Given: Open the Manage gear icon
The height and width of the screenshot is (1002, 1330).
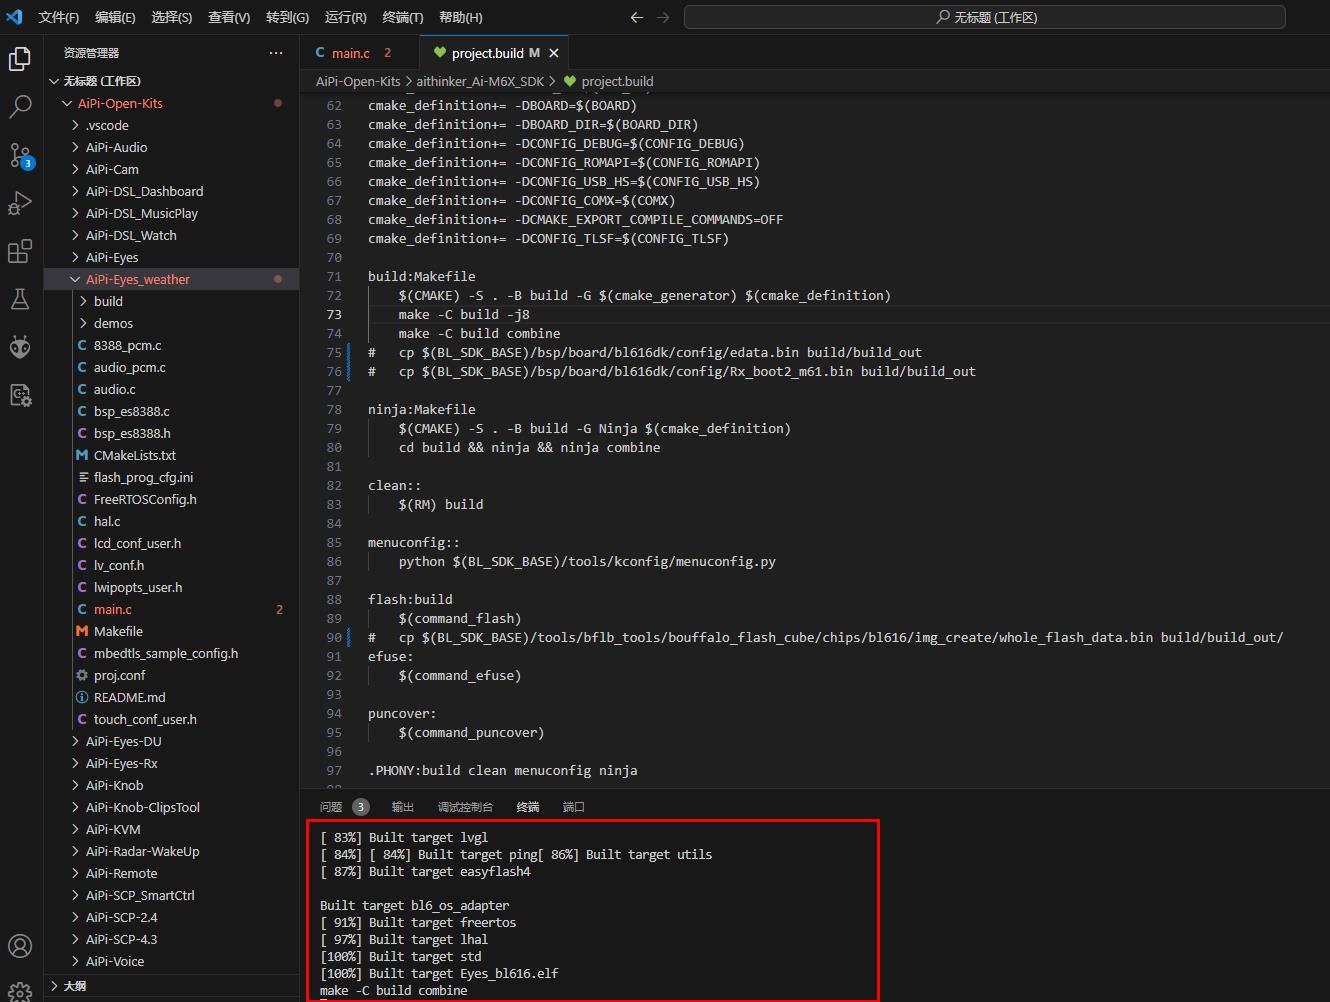Looking at the screenshot, I should 20,991.
